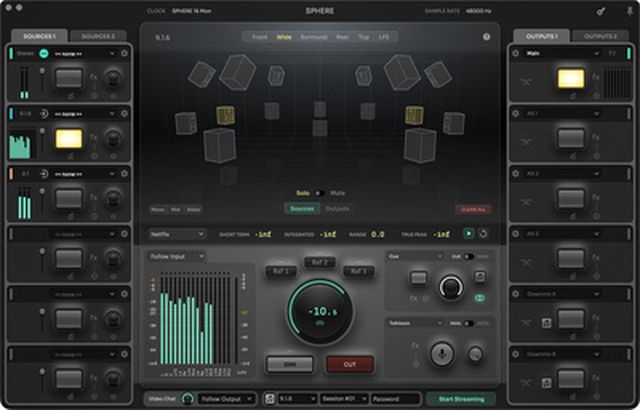Click the Ref 3 button
The height and width of the screenshot is (410, 640).
pos(359,271)
